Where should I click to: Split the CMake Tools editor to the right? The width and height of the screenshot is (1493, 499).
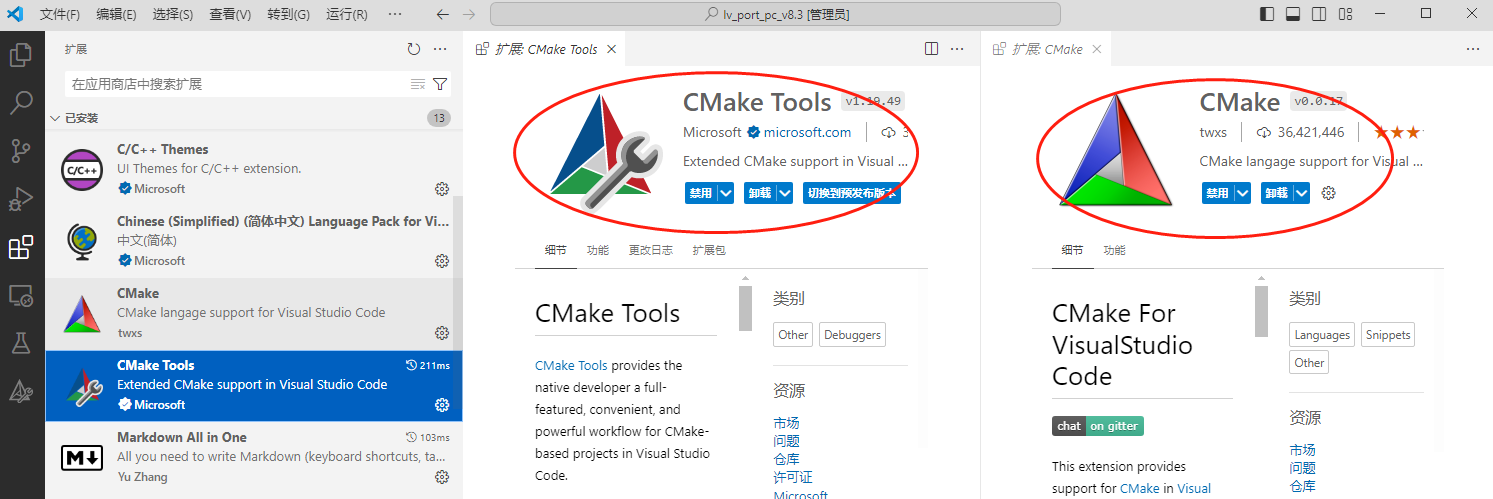pyautogui.click(x=931, y=49)
